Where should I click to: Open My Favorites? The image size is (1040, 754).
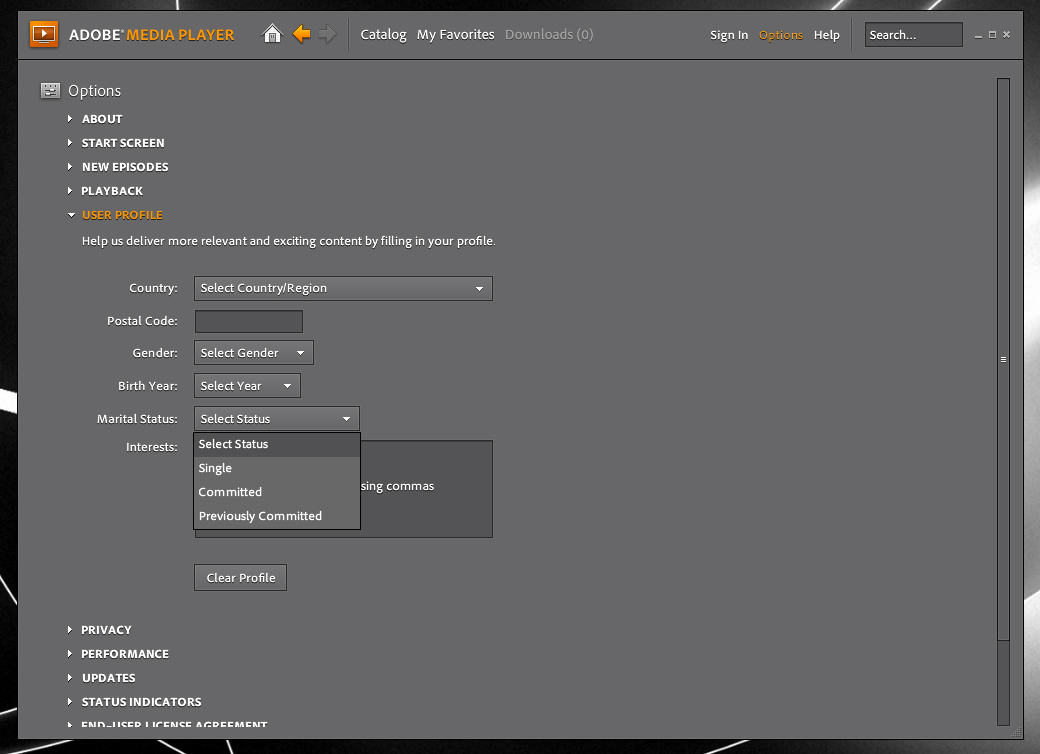456,34
